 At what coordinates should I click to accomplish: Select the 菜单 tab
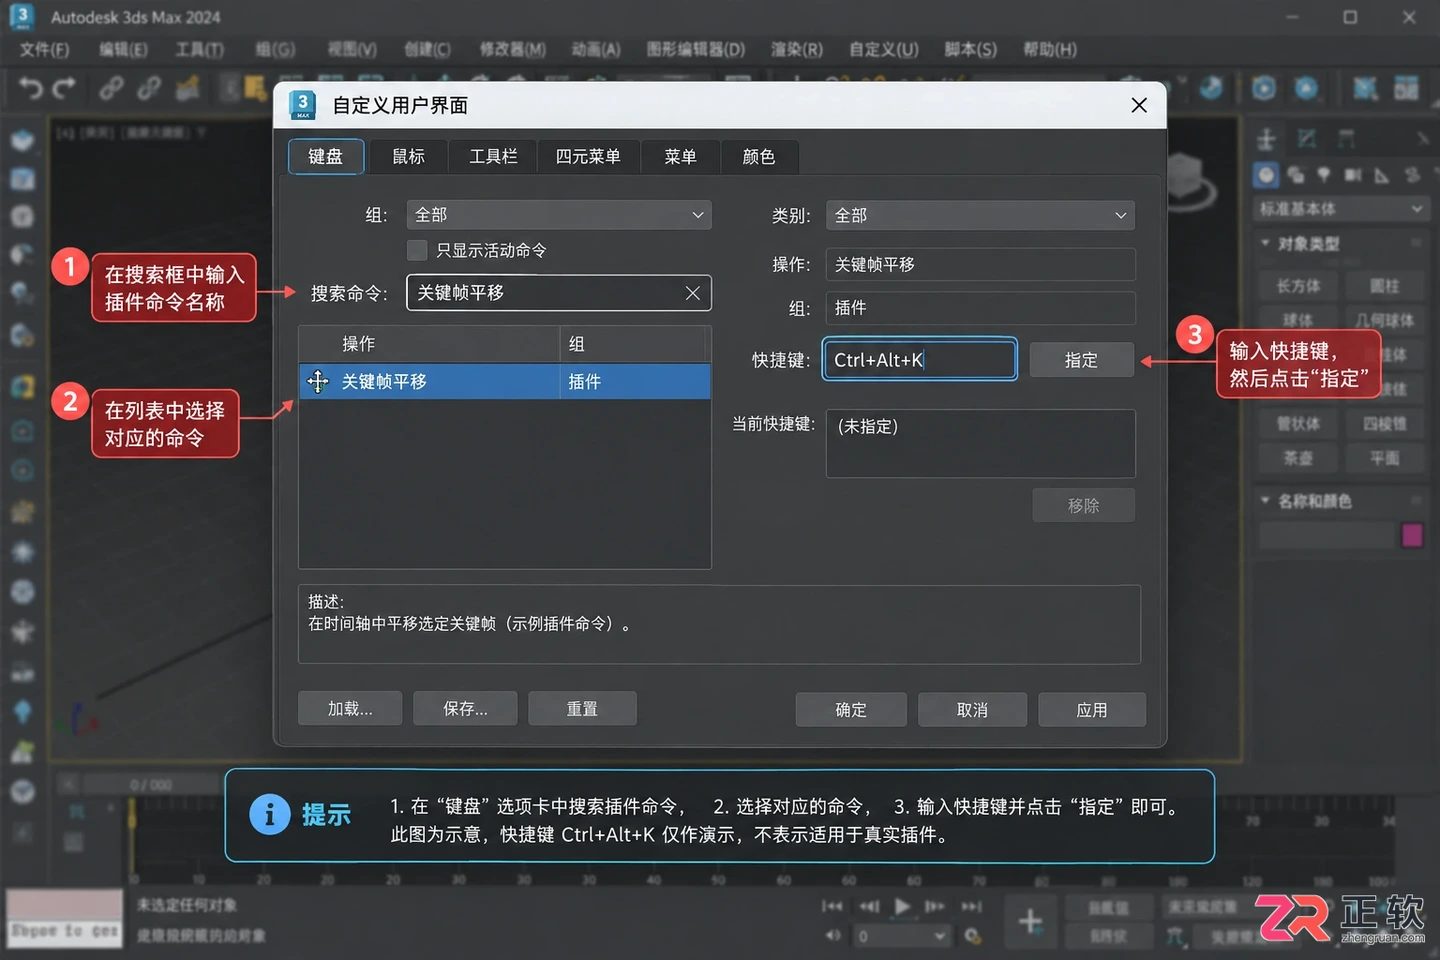pos(680,157)
